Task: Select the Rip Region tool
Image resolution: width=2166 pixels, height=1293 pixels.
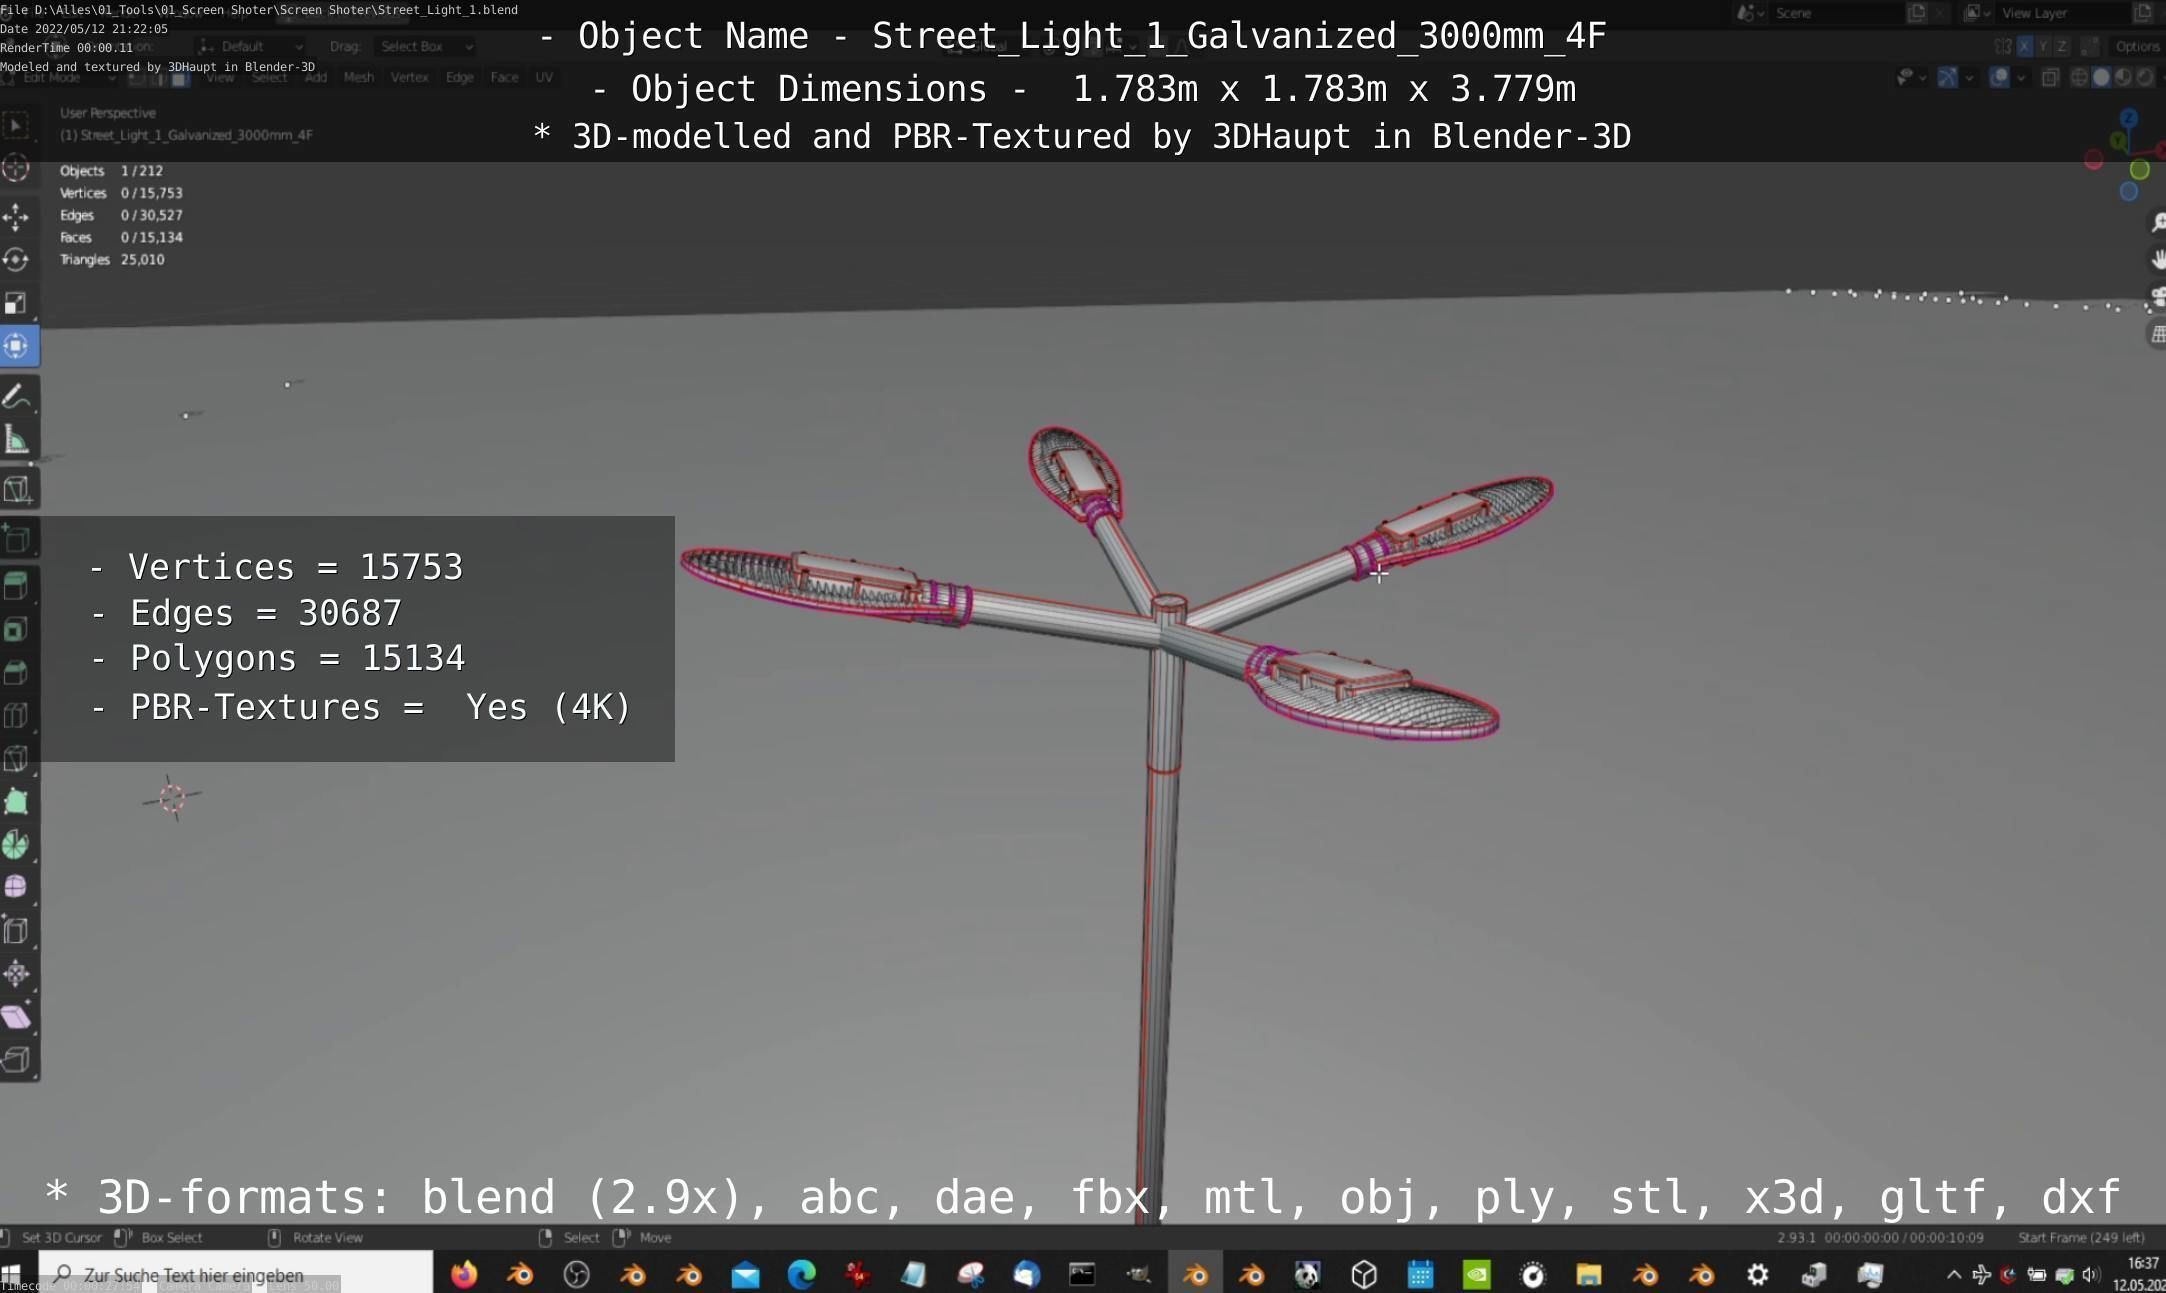Action: pos(16,1060)
